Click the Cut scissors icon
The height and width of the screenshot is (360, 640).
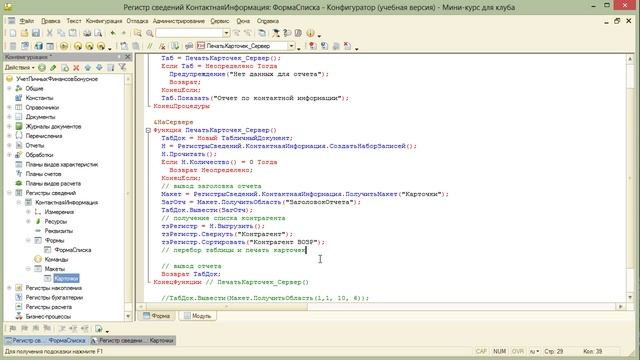pyautogui.click(x=49, y=33)
